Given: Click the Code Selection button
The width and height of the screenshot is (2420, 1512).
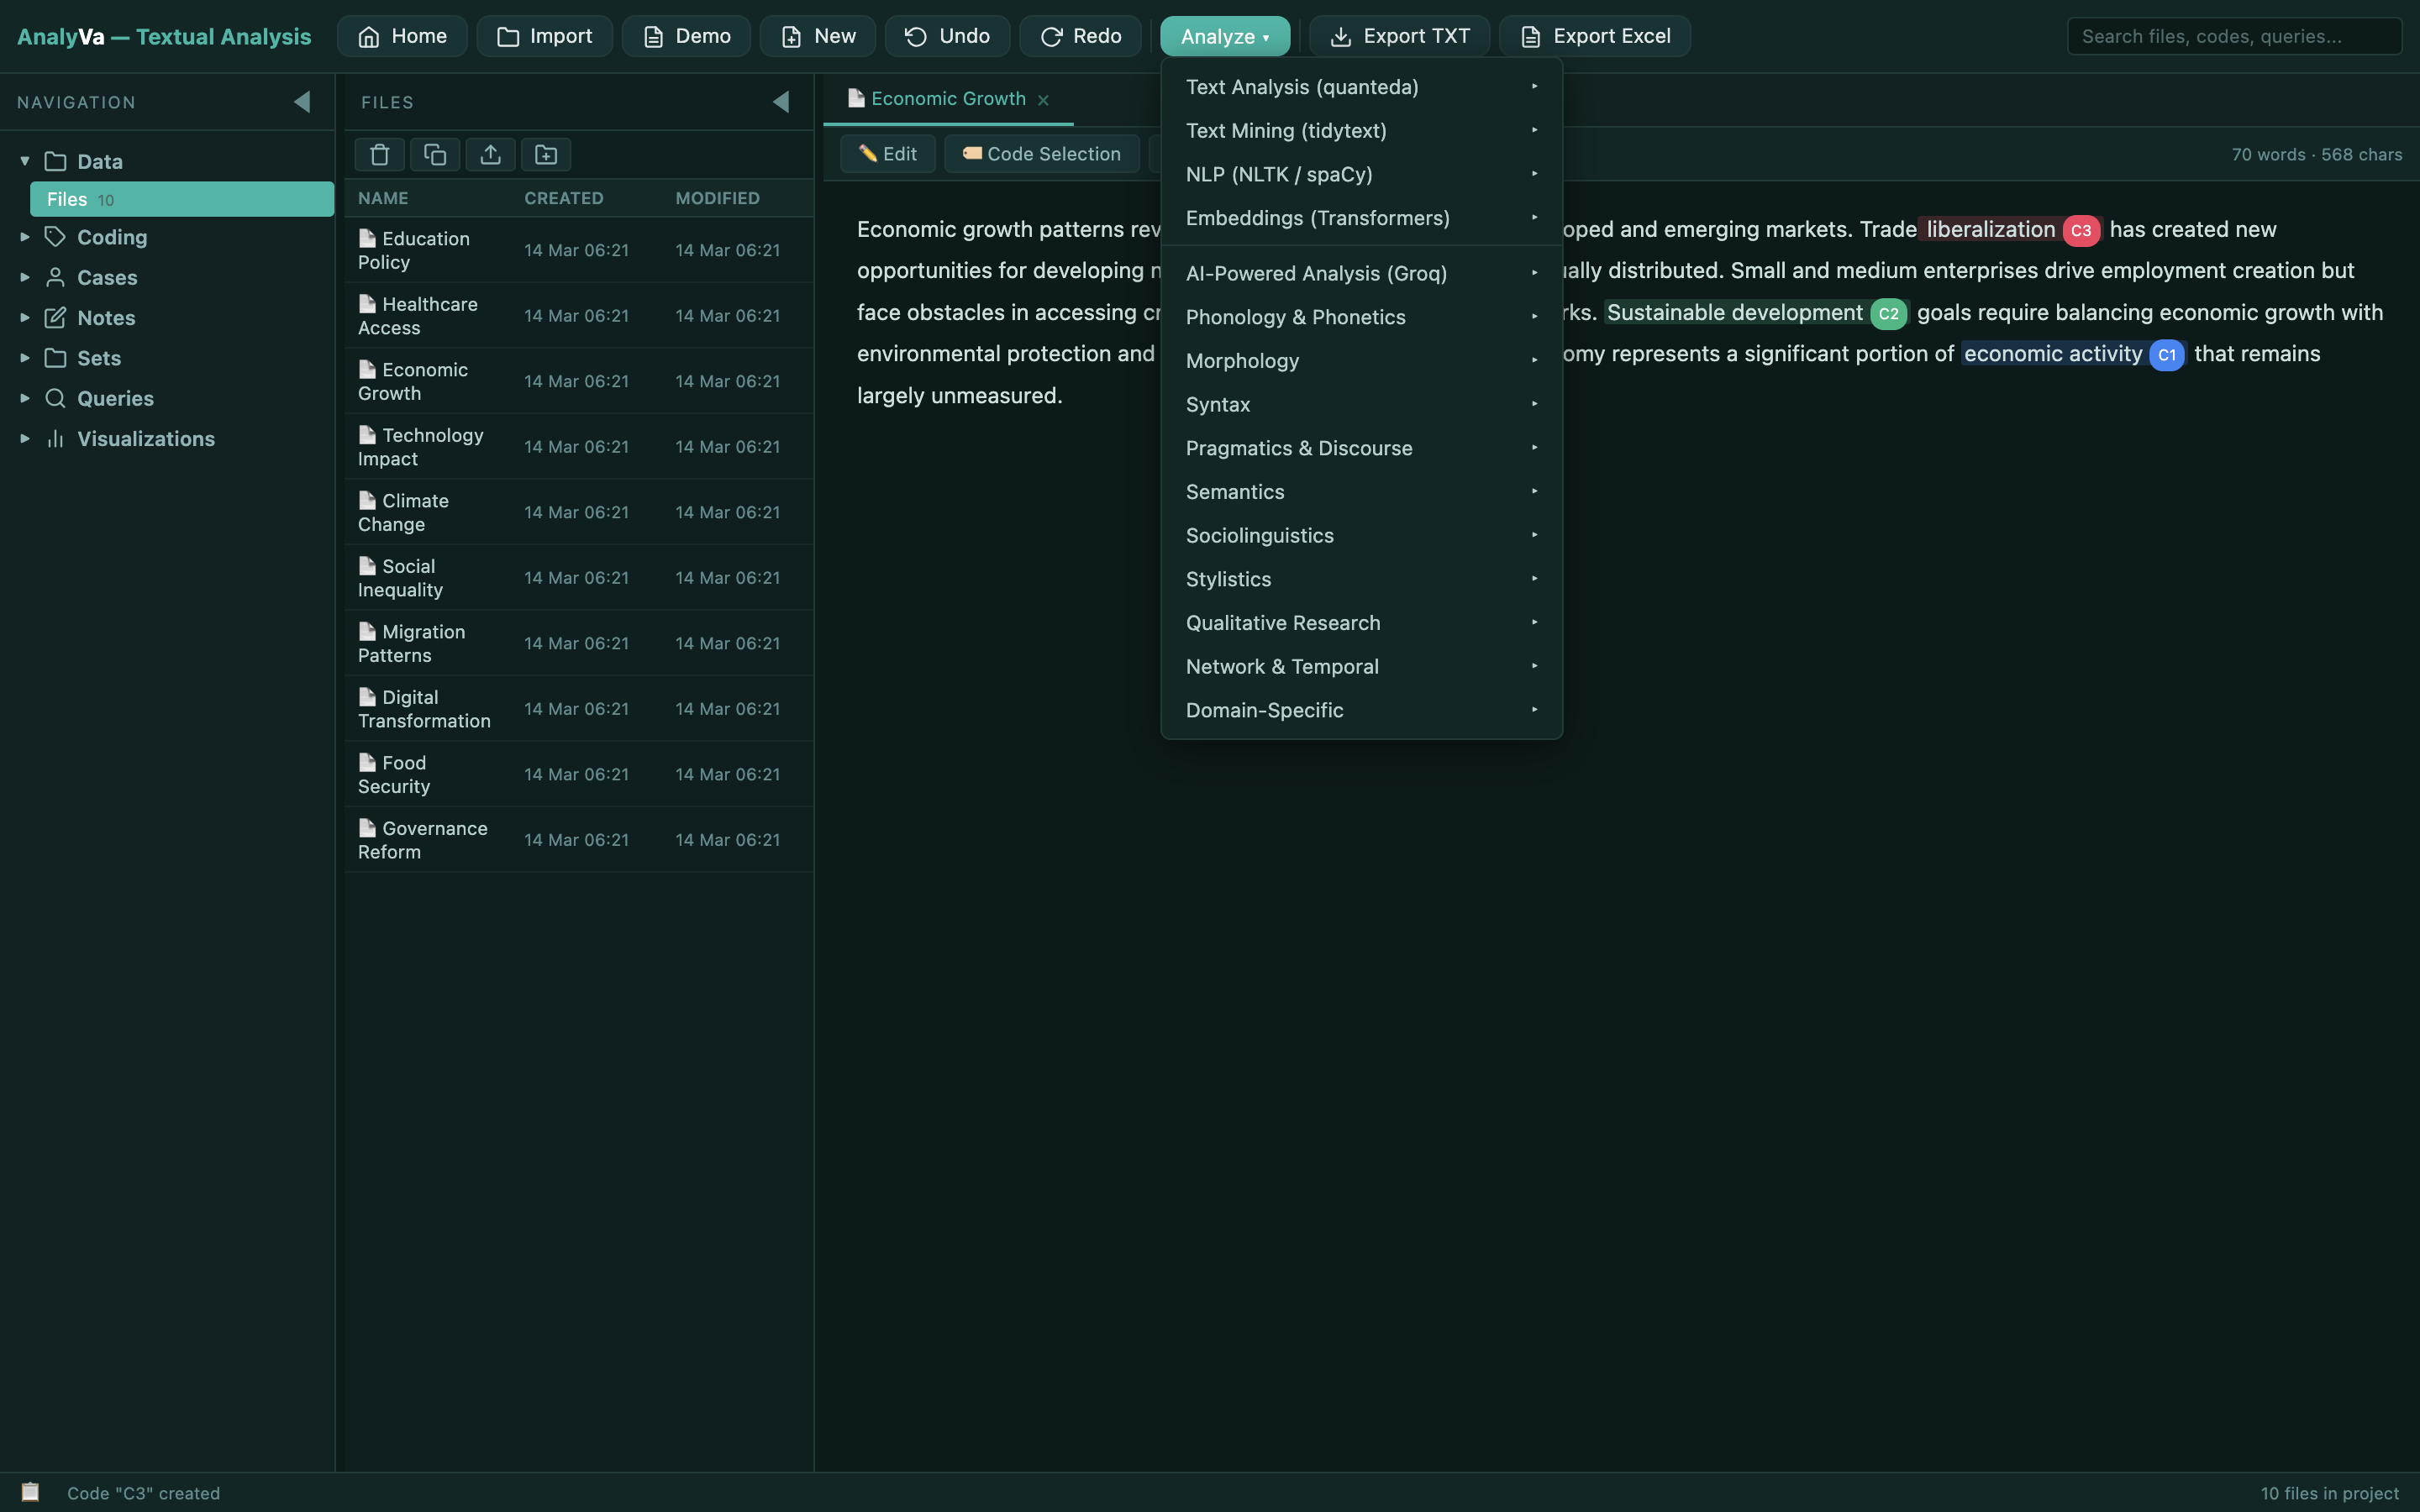Looking at the screenshot, I should click(x=1041, y=154).
